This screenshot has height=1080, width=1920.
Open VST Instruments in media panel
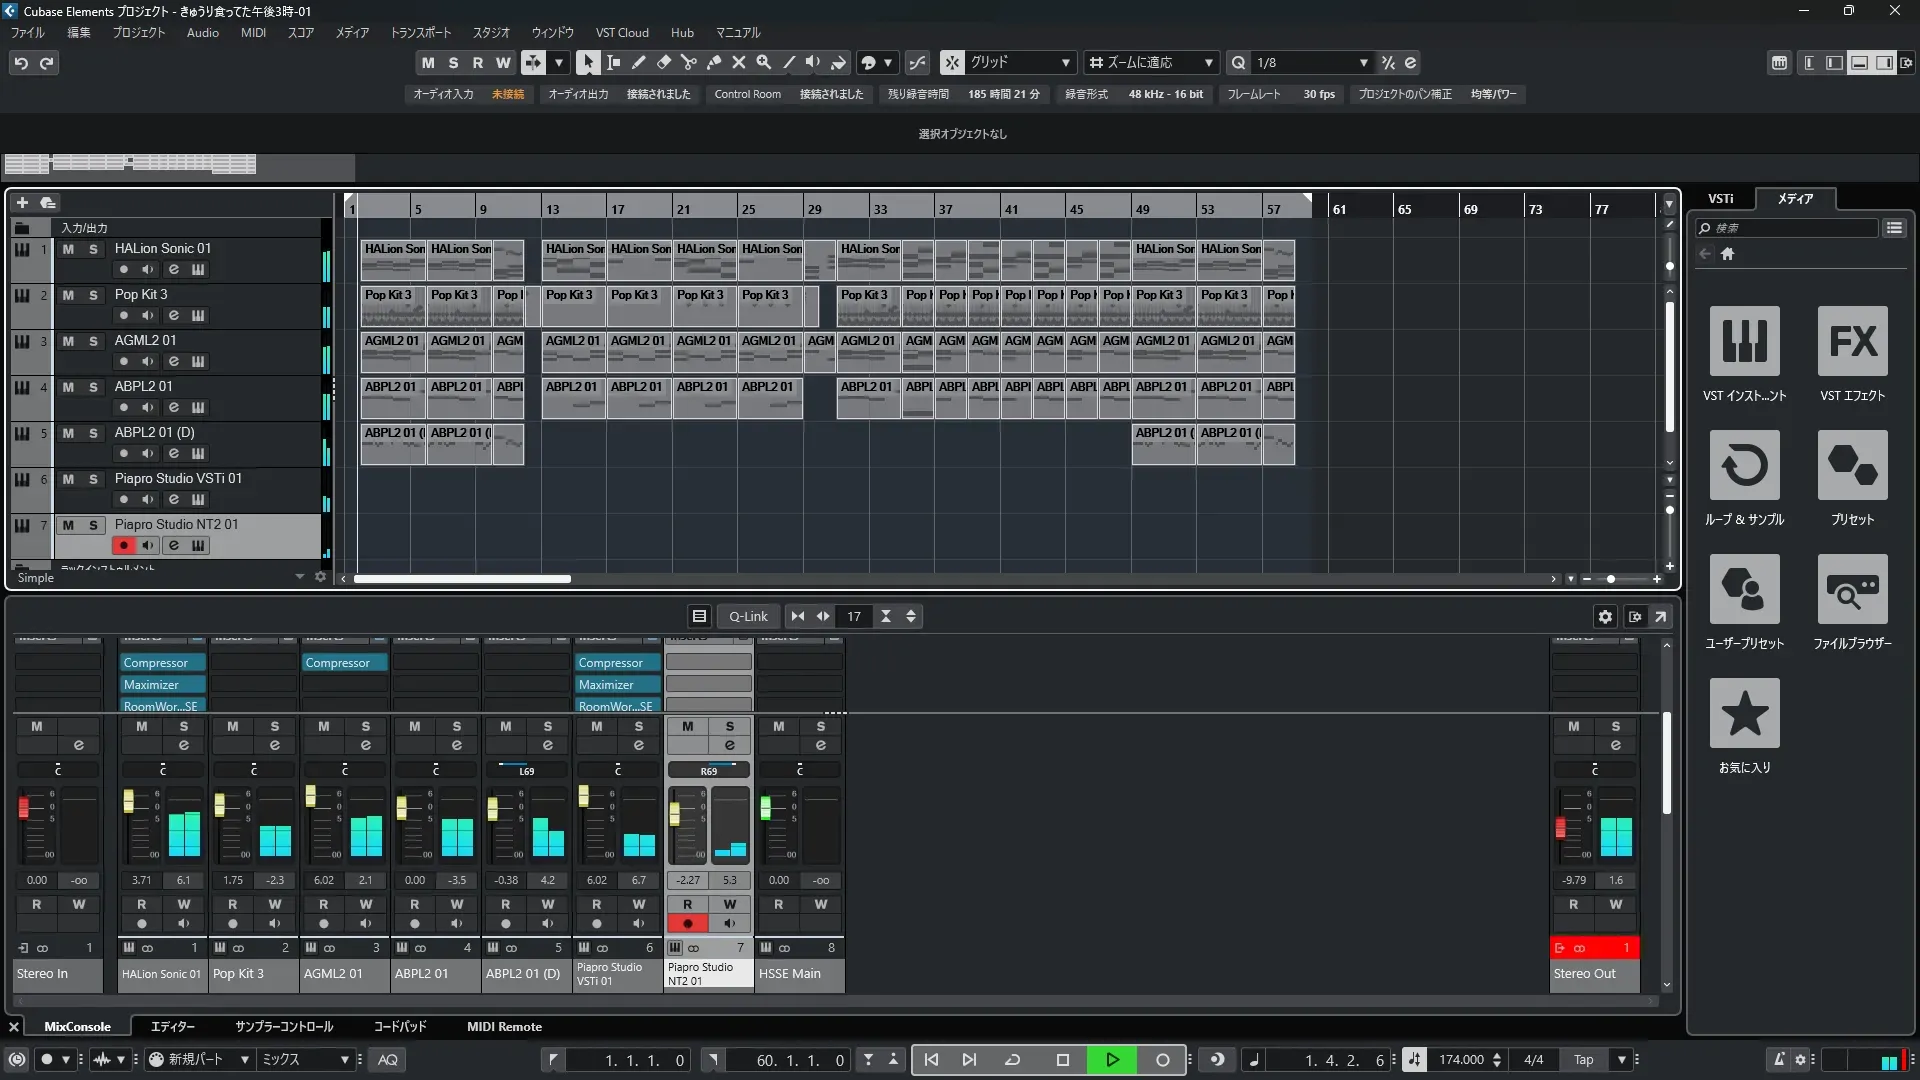point(1744,341)
